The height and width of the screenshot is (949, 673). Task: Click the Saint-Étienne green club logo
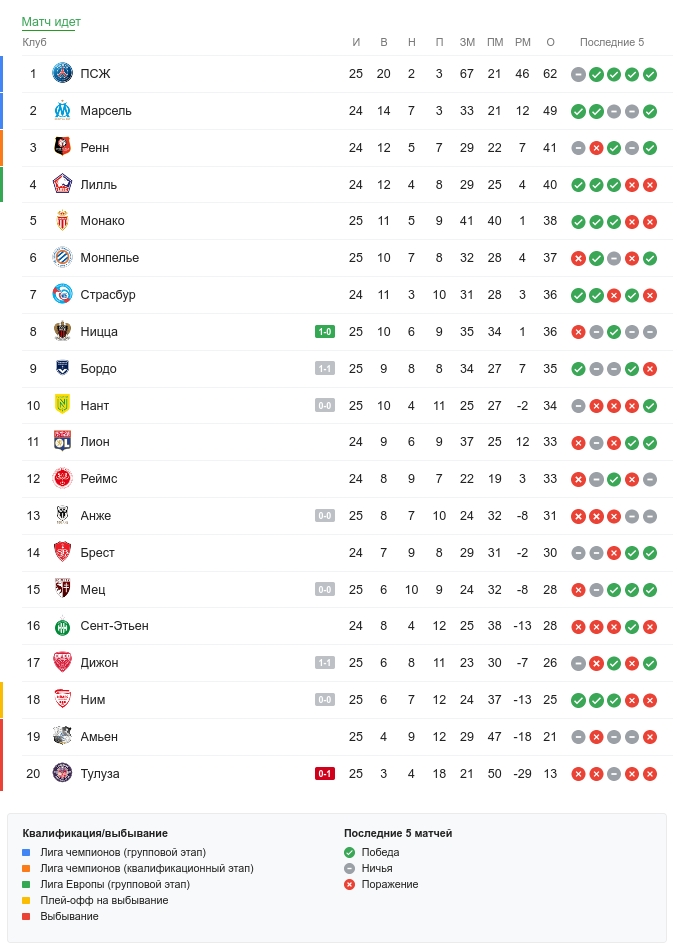pos(62,626)
